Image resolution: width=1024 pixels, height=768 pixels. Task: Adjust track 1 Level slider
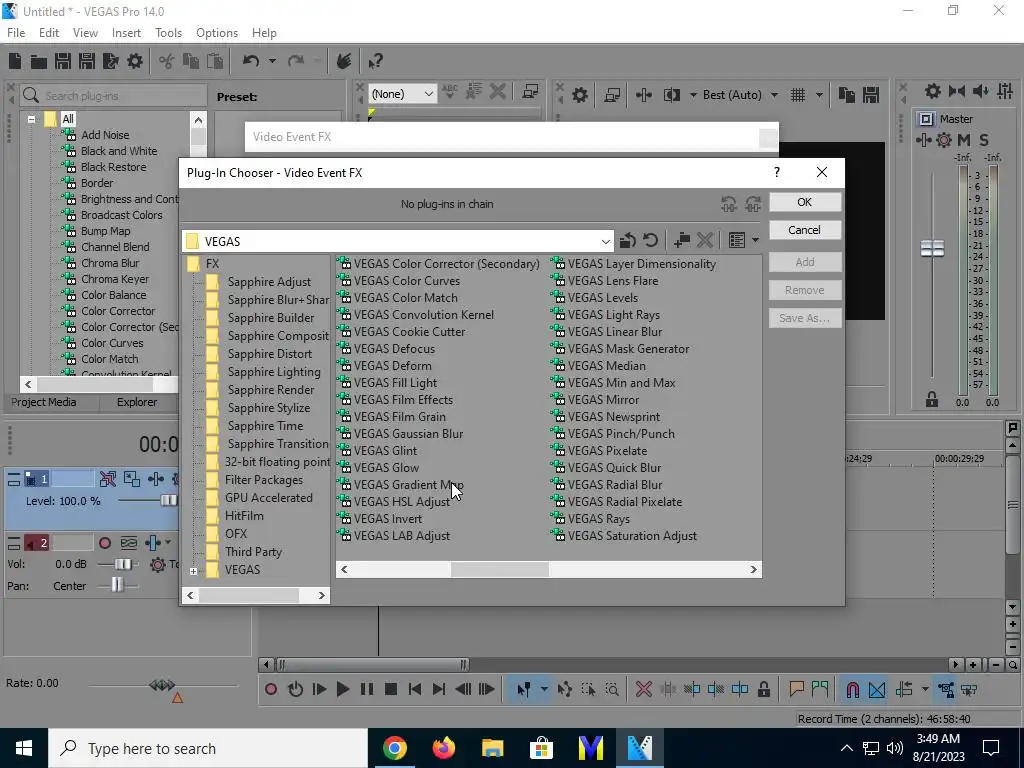coord(168,500)
